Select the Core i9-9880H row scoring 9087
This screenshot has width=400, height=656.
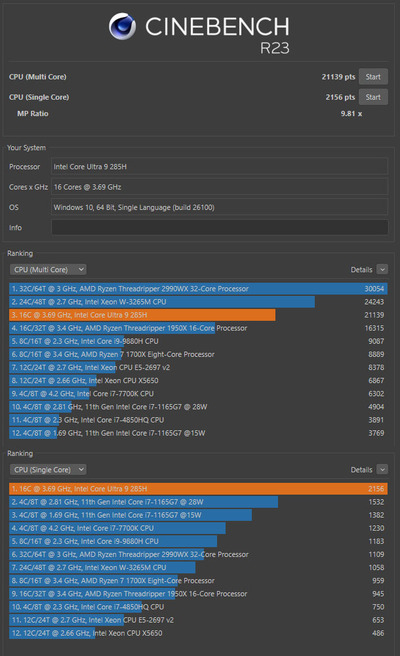tap(198, 341)
